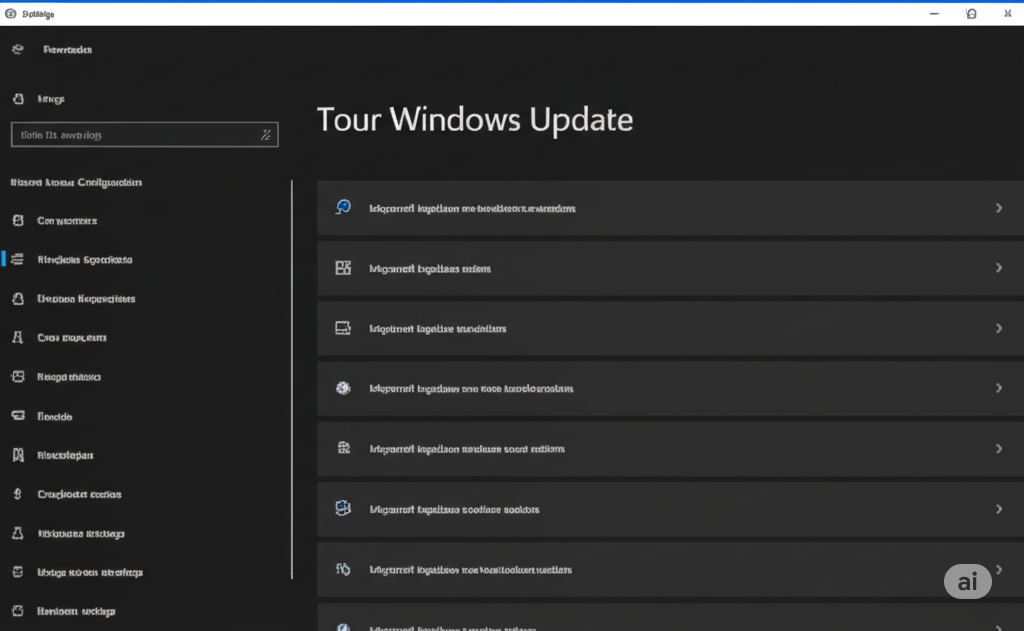
Task: Click the 'Fiewroeder' label at sidebar top
Action: [67, 50]
